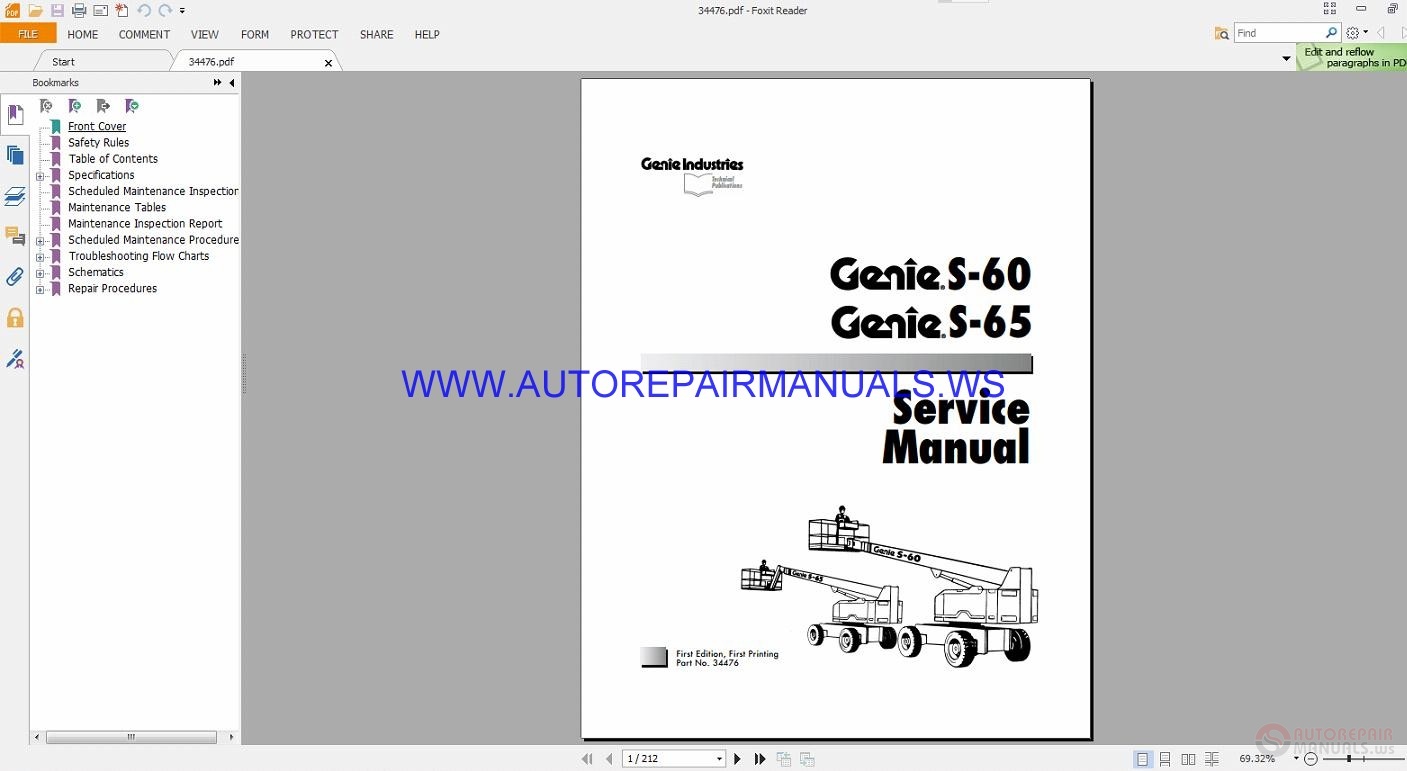Viewport: 1407px width, 771px height.
Task: Switch to the VIEW ribbon tab
Action: (x=205, y=34)
